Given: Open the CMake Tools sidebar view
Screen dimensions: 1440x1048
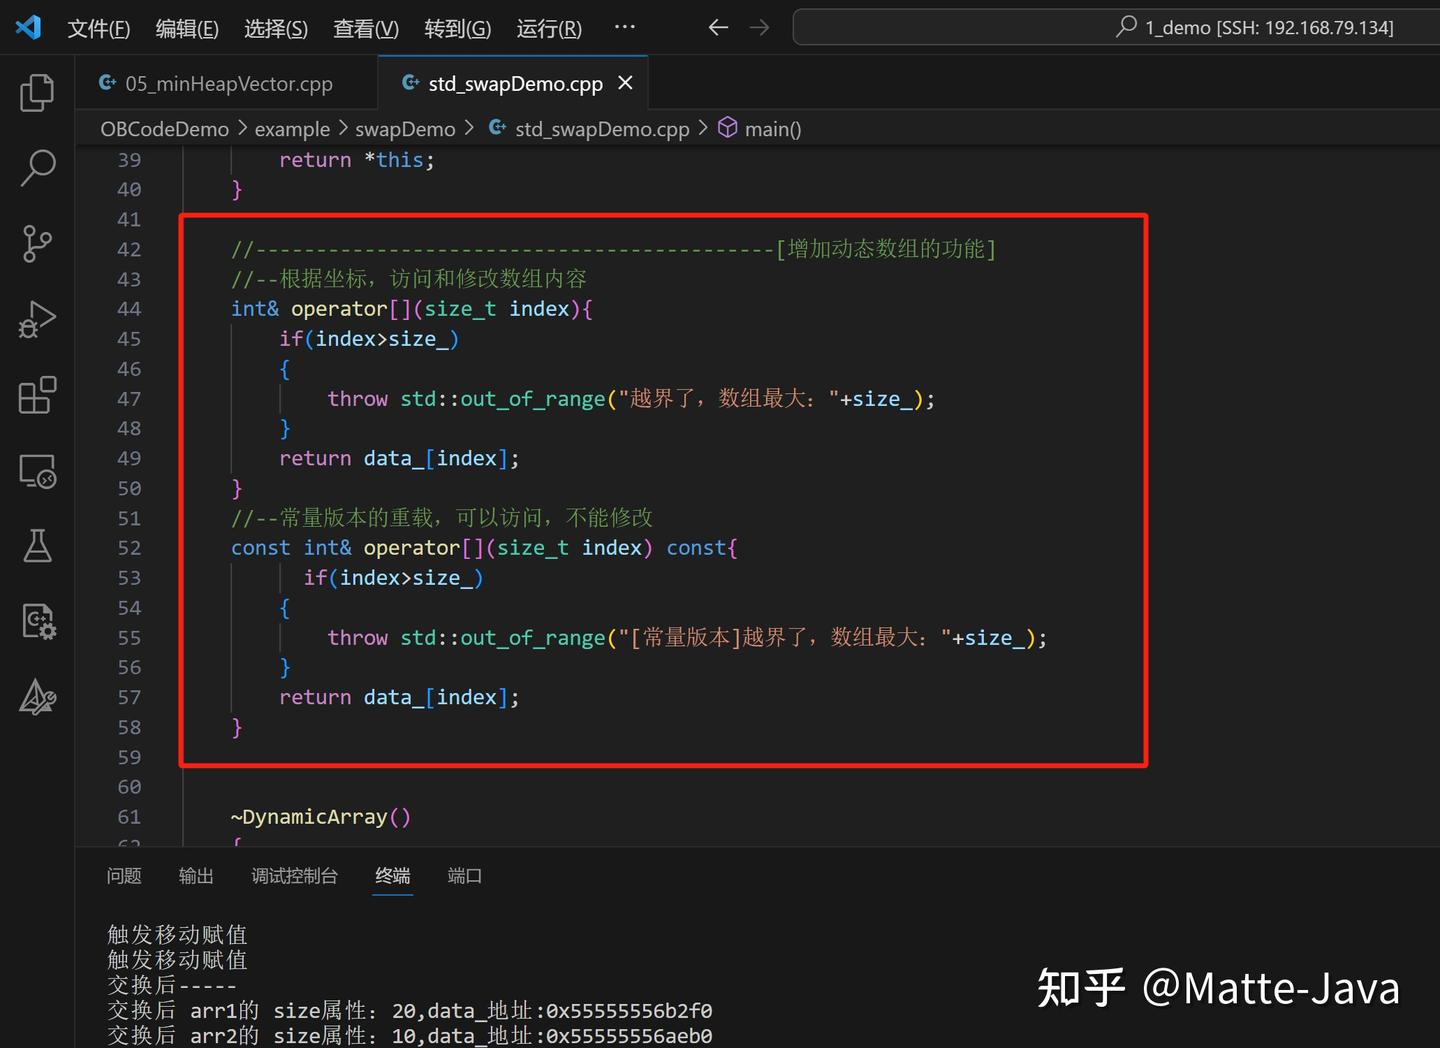Looking at the screenshot, I should pos(37,697).
